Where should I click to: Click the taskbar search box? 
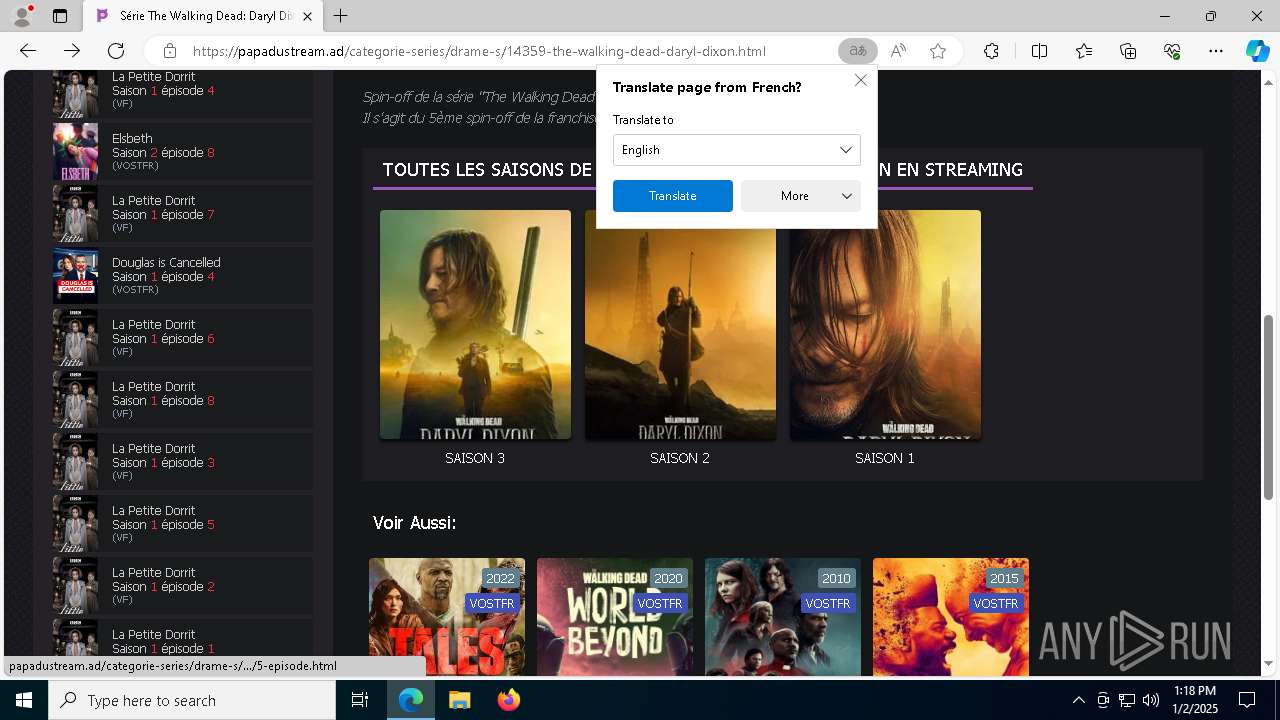(192, 700)
